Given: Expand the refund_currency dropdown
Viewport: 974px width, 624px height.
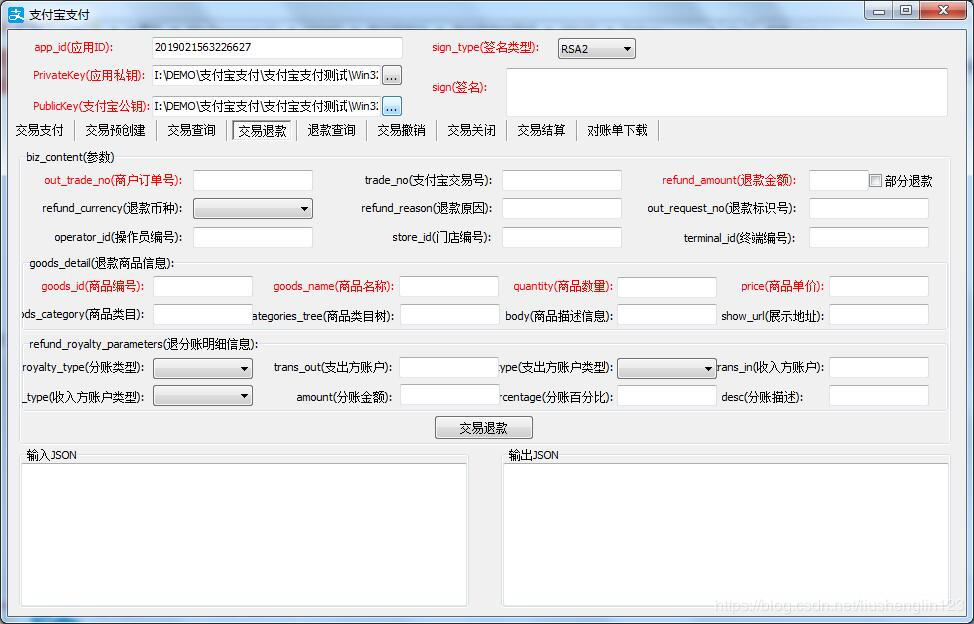Looking at the screenshot, I should 253,209.
